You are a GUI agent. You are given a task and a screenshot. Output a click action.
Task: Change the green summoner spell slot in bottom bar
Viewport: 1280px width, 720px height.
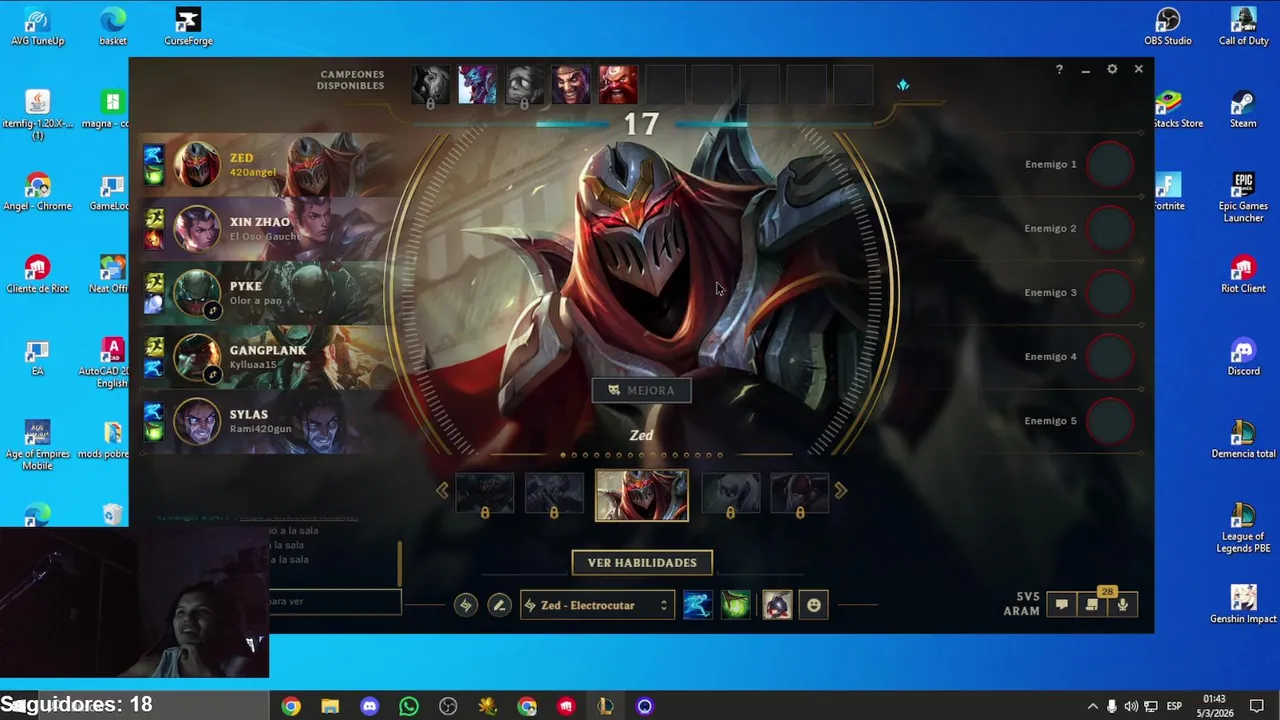coord(735,605)
